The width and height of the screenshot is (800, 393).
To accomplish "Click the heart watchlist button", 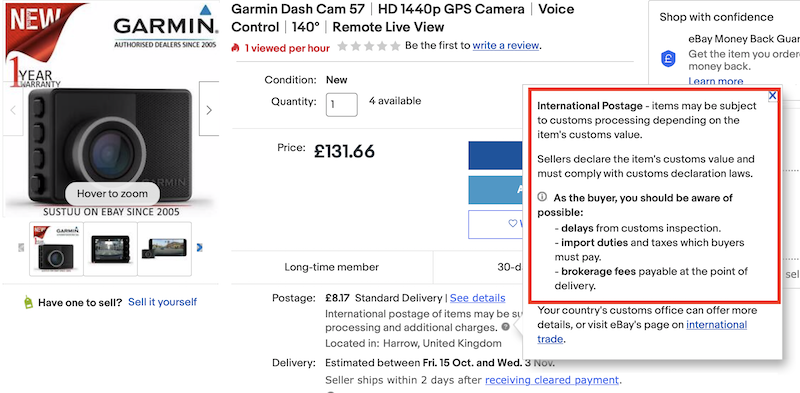I will (496, 224).
